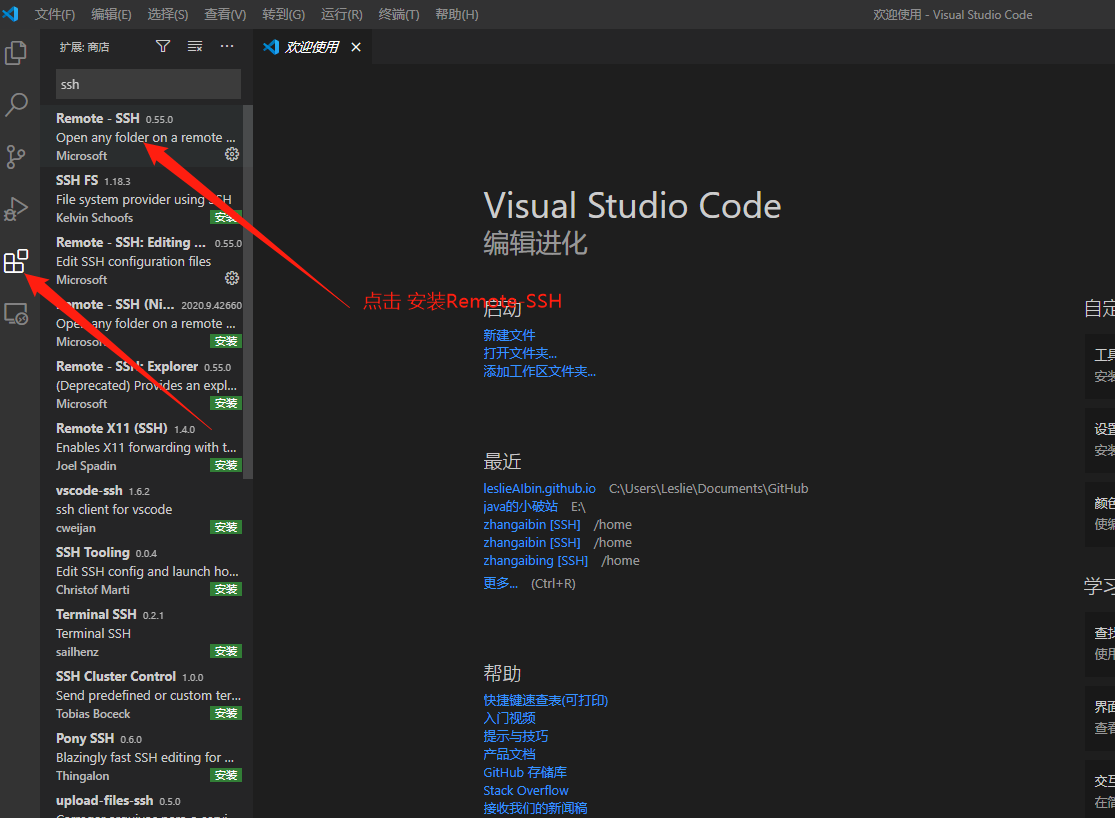The height and width of the screenshot is (818, 1115).
Task: Select the Remote - SSH extension entry
Action: click(x=142, y=136)
